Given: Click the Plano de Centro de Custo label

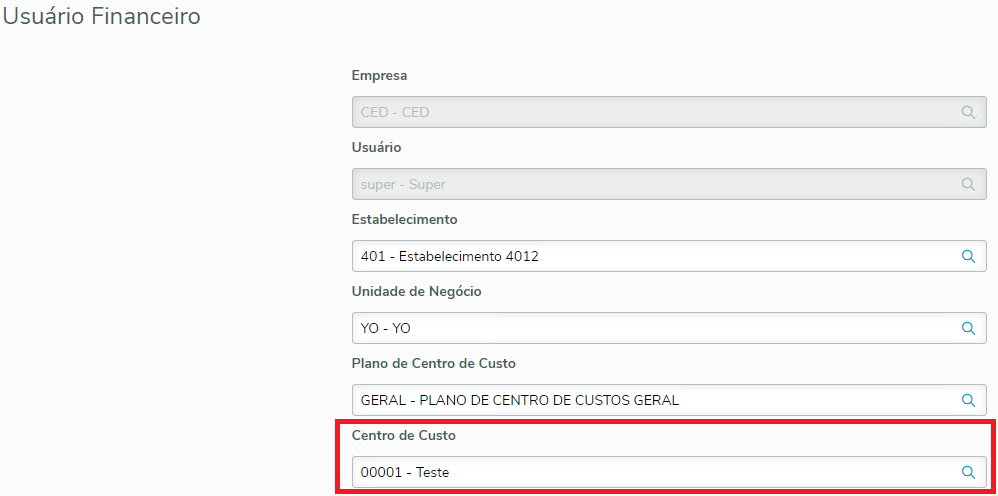Looking at the screenshot, I should (x=433, y=364).
